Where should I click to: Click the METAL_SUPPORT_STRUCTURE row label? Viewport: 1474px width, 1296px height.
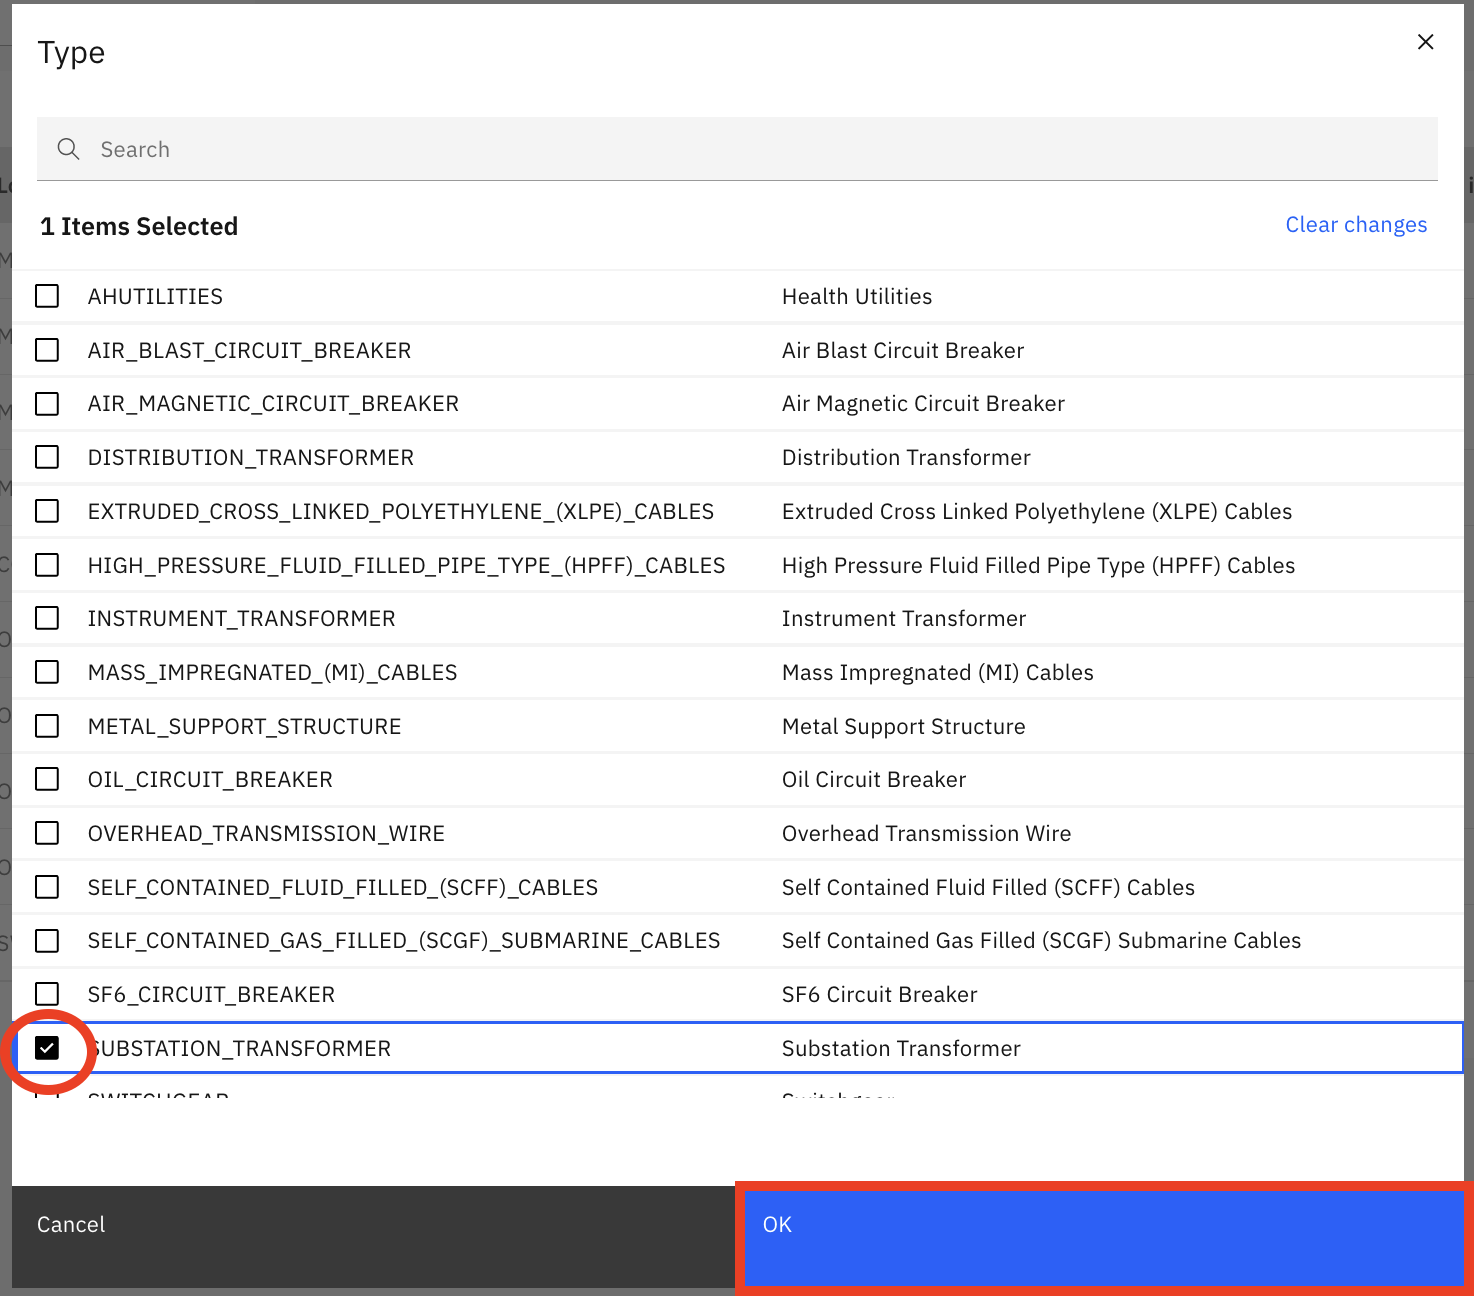tap(244, 726)
